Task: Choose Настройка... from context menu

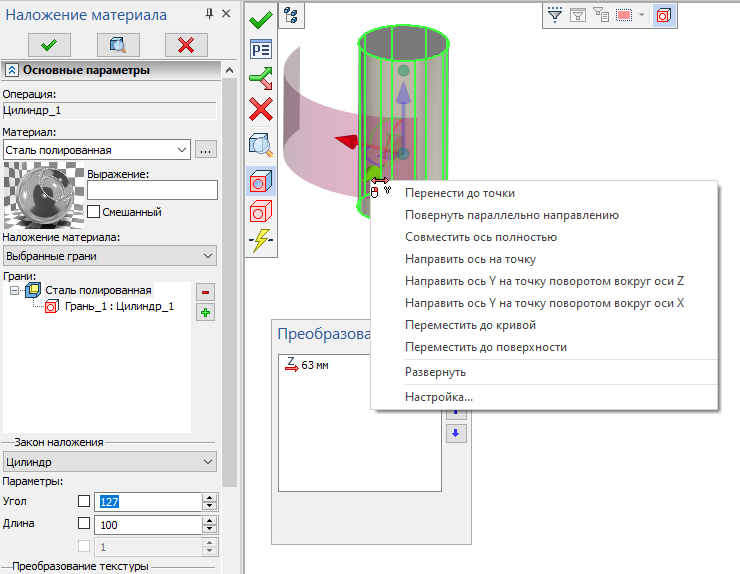Action: click(x=439, y=397)
